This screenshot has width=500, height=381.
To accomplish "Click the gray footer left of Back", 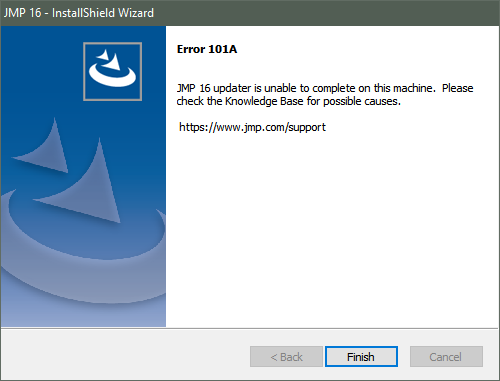I will point(125,356).
